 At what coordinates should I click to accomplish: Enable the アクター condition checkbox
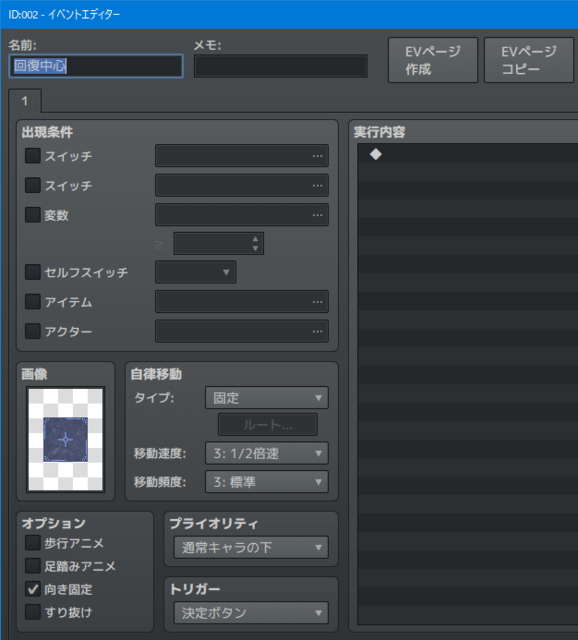(x=33, y=331)
